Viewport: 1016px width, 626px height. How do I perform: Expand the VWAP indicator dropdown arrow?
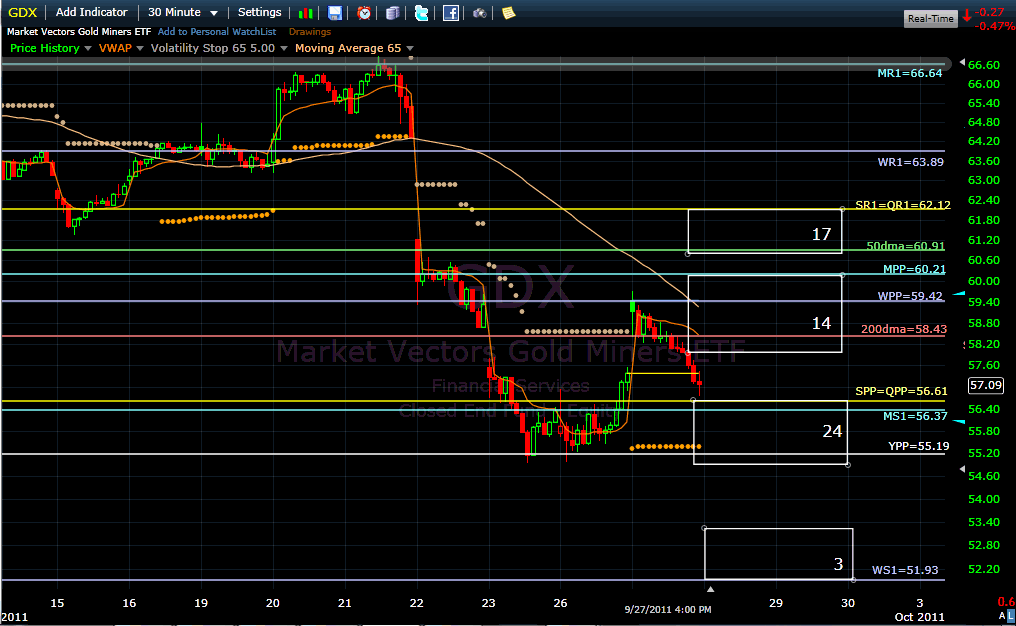(139, 49)
